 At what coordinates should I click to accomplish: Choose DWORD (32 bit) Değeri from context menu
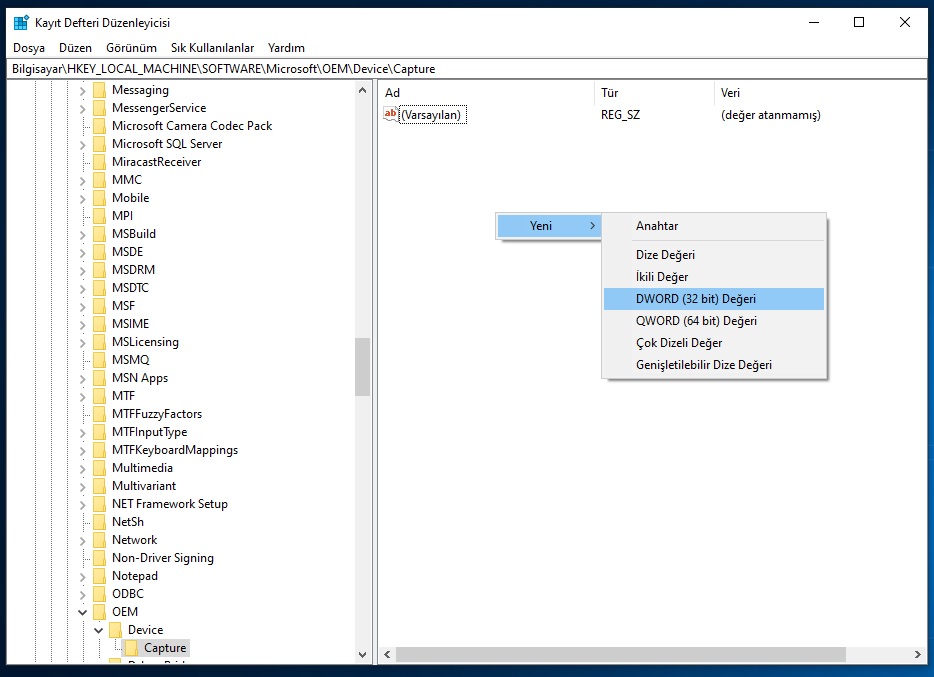point(696,299)
